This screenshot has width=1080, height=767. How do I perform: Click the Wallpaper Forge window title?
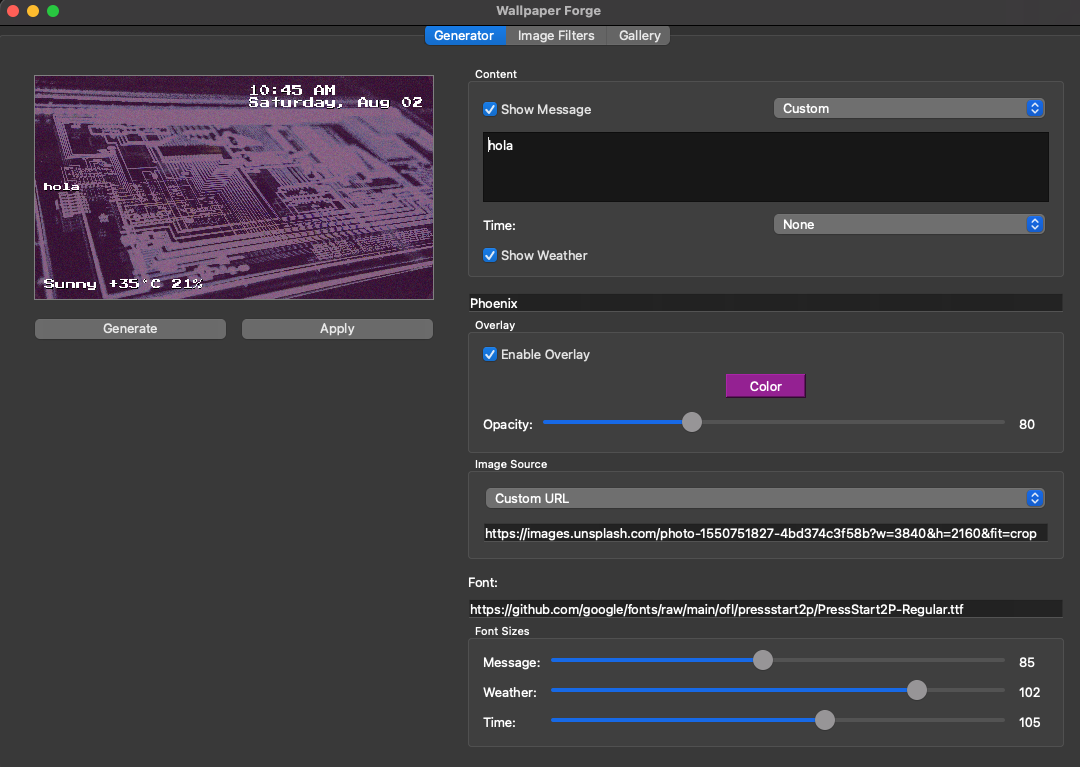click(548, 10)
